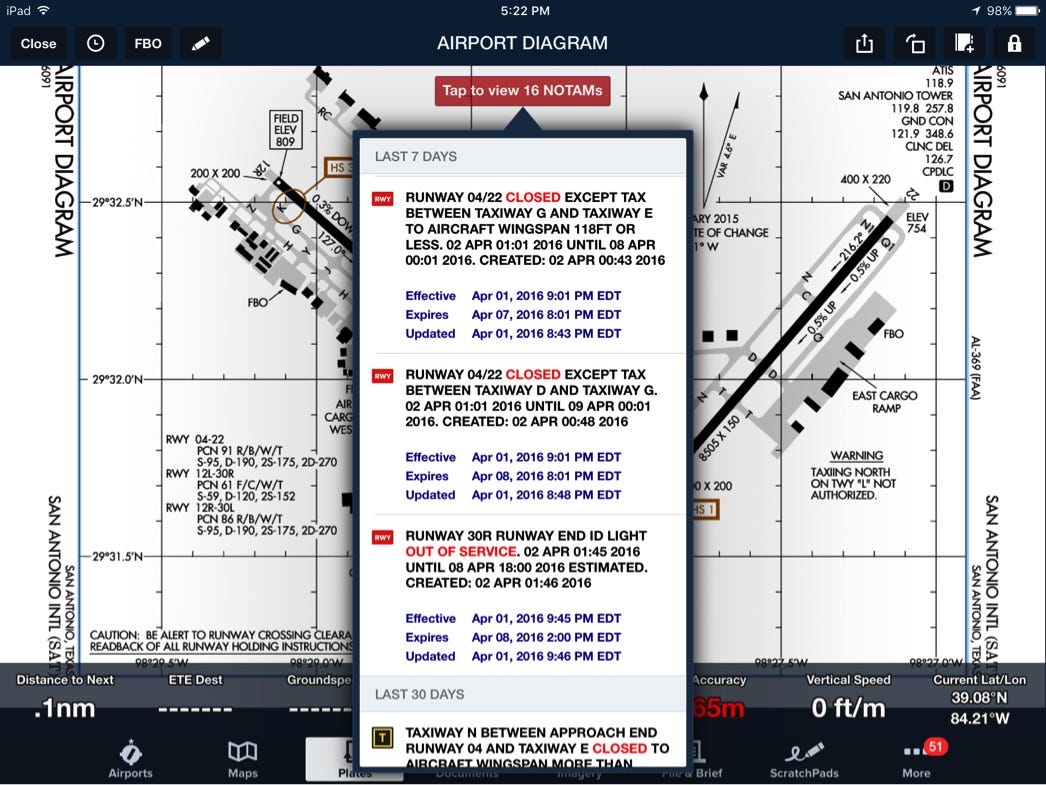Select the RWY icon for Taxiway D and G NOTAM
1046x785 pixels.
pos(383,376)
